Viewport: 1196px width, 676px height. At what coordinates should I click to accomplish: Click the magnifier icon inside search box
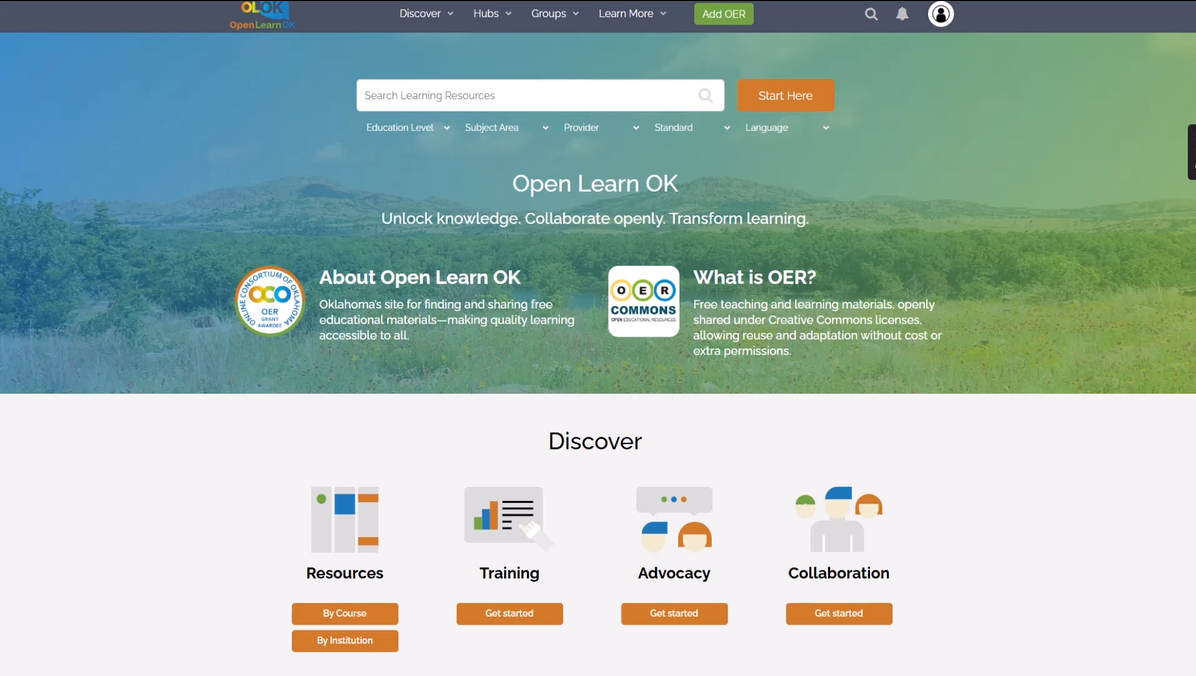click(706, 95)
